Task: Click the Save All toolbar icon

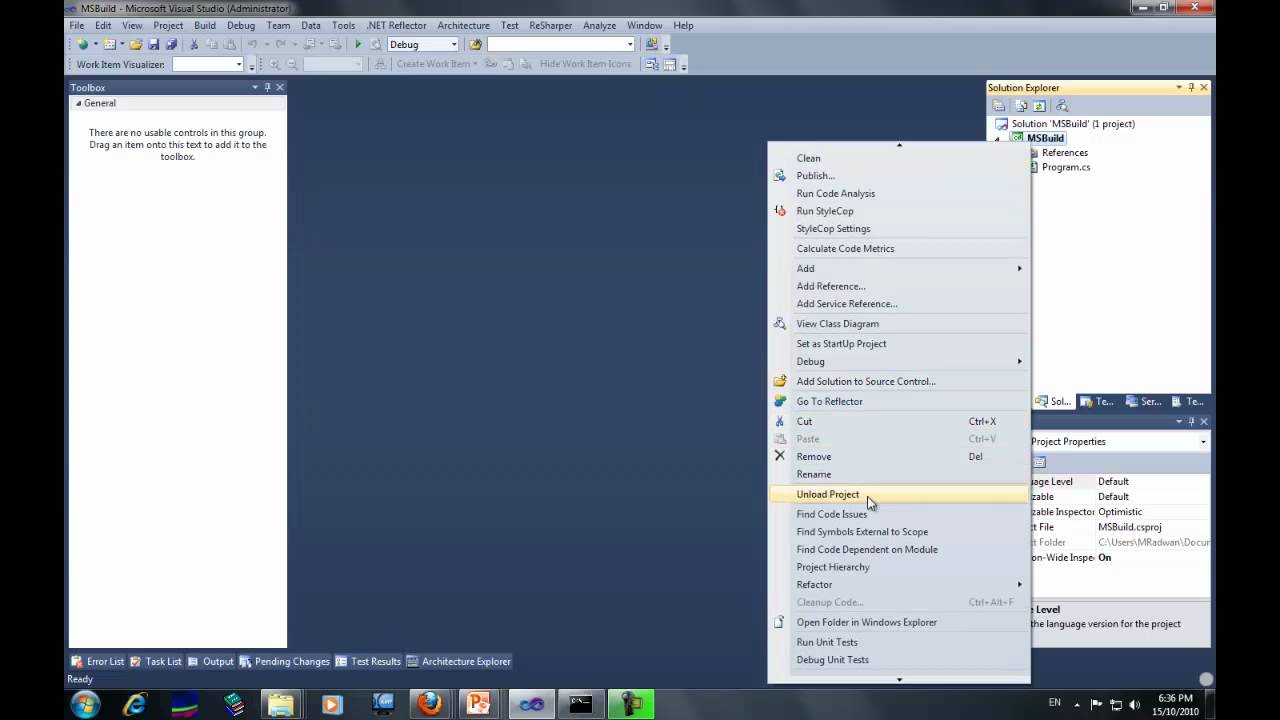Action: (x=171, y=44)
